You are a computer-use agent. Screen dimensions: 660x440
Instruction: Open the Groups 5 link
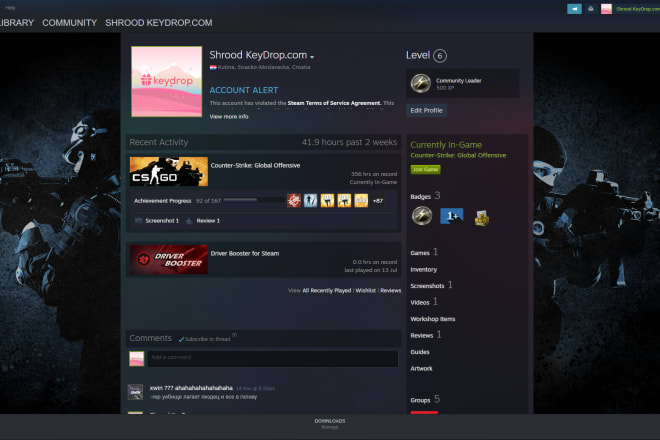pyautogui.click(x=425, y=399)
